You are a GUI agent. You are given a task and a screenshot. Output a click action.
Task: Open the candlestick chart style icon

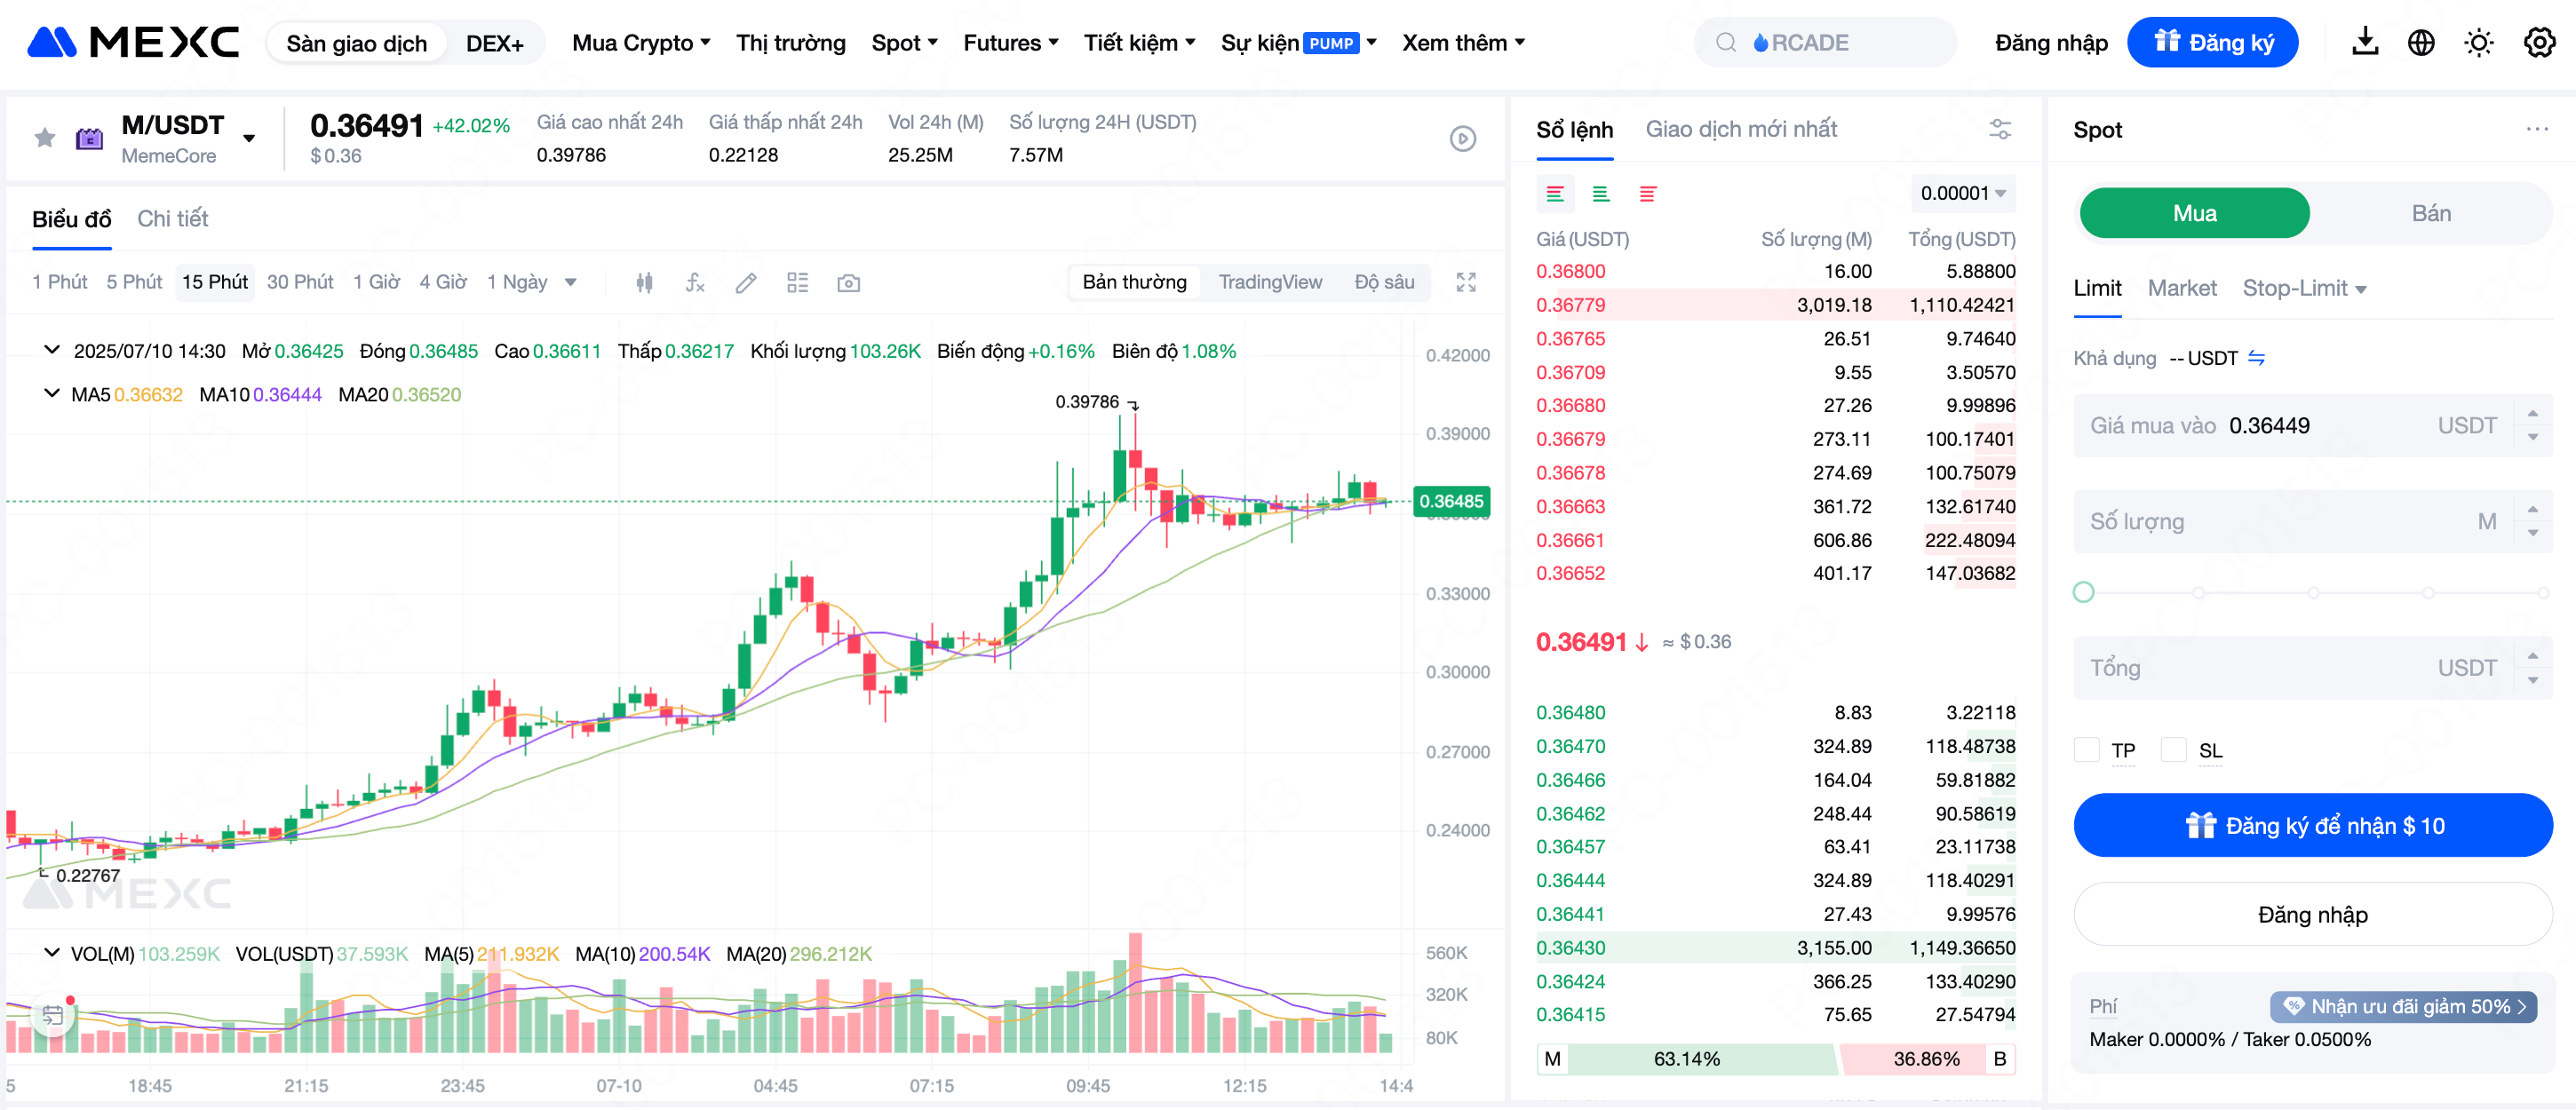click(645, 283)
